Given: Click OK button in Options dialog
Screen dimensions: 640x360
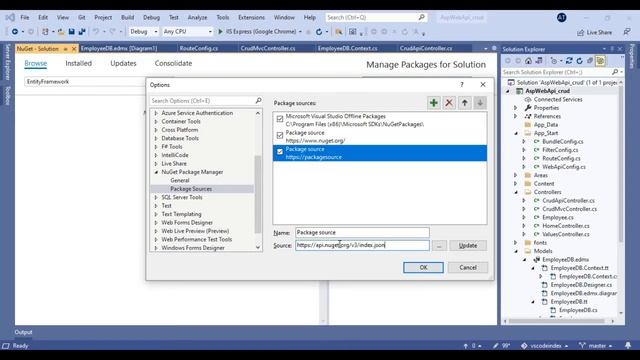Looking at the screenshot, I should [423, 267].
